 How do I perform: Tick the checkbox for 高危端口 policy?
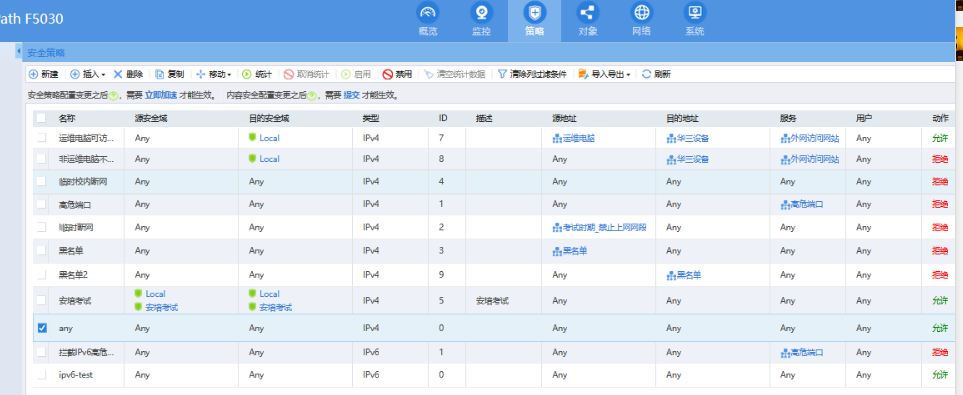[42, 203]
